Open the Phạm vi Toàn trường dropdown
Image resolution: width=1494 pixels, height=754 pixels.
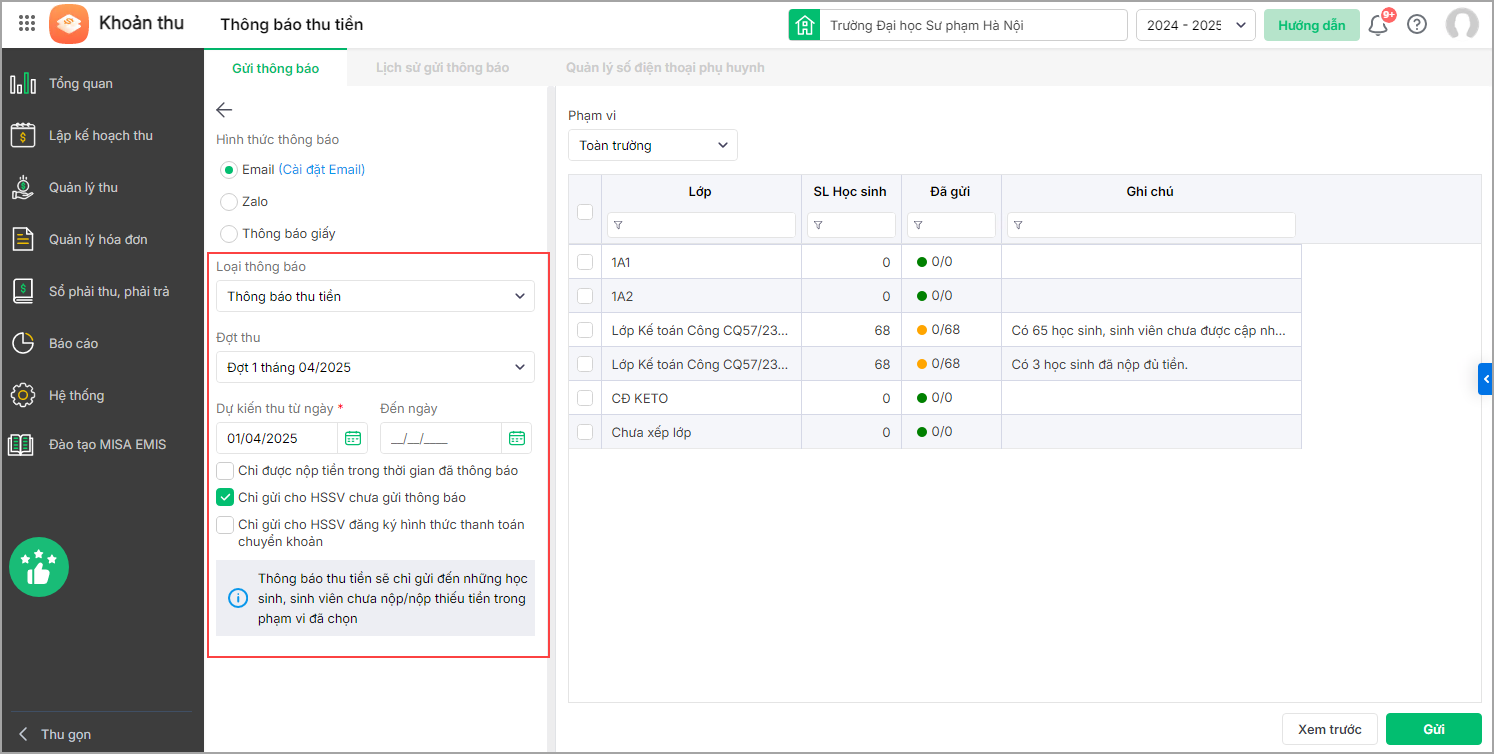652,145
